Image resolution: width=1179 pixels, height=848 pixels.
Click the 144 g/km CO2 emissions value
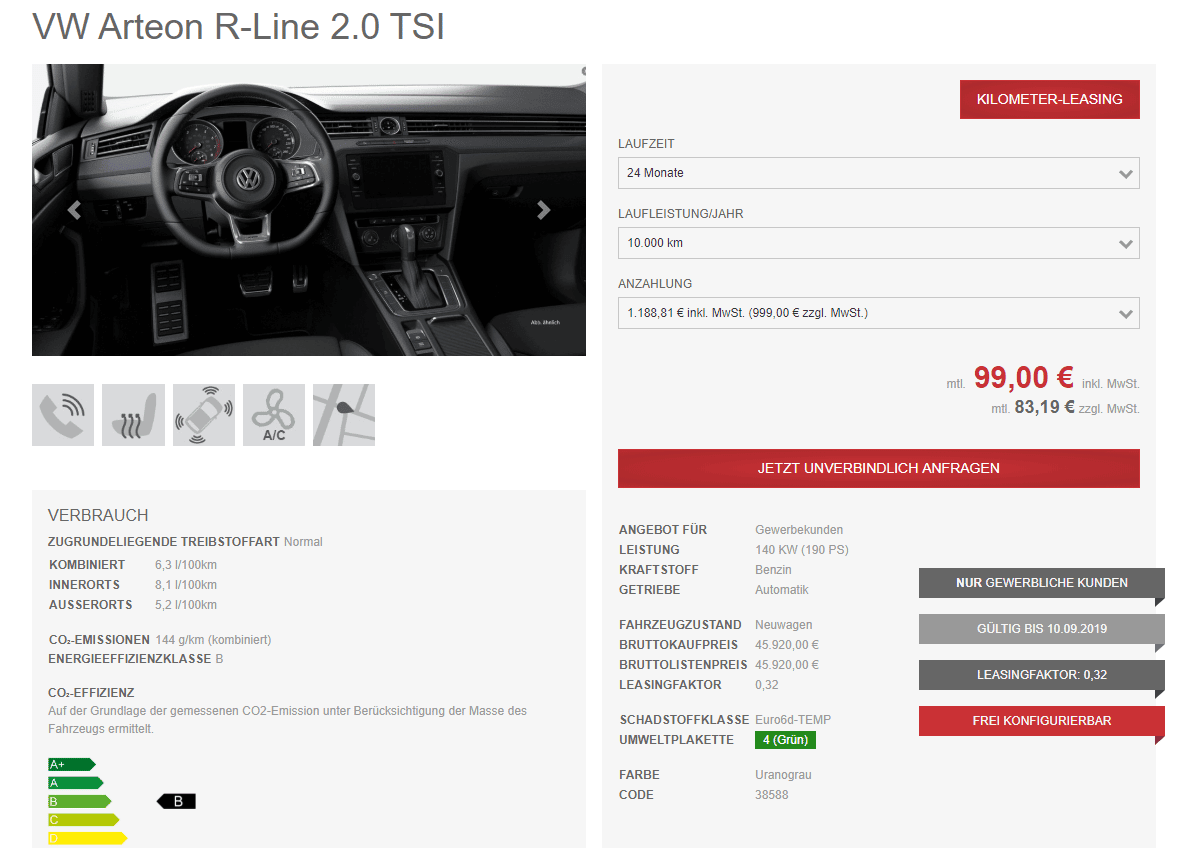pyautogui.click(x=213, y=640)
